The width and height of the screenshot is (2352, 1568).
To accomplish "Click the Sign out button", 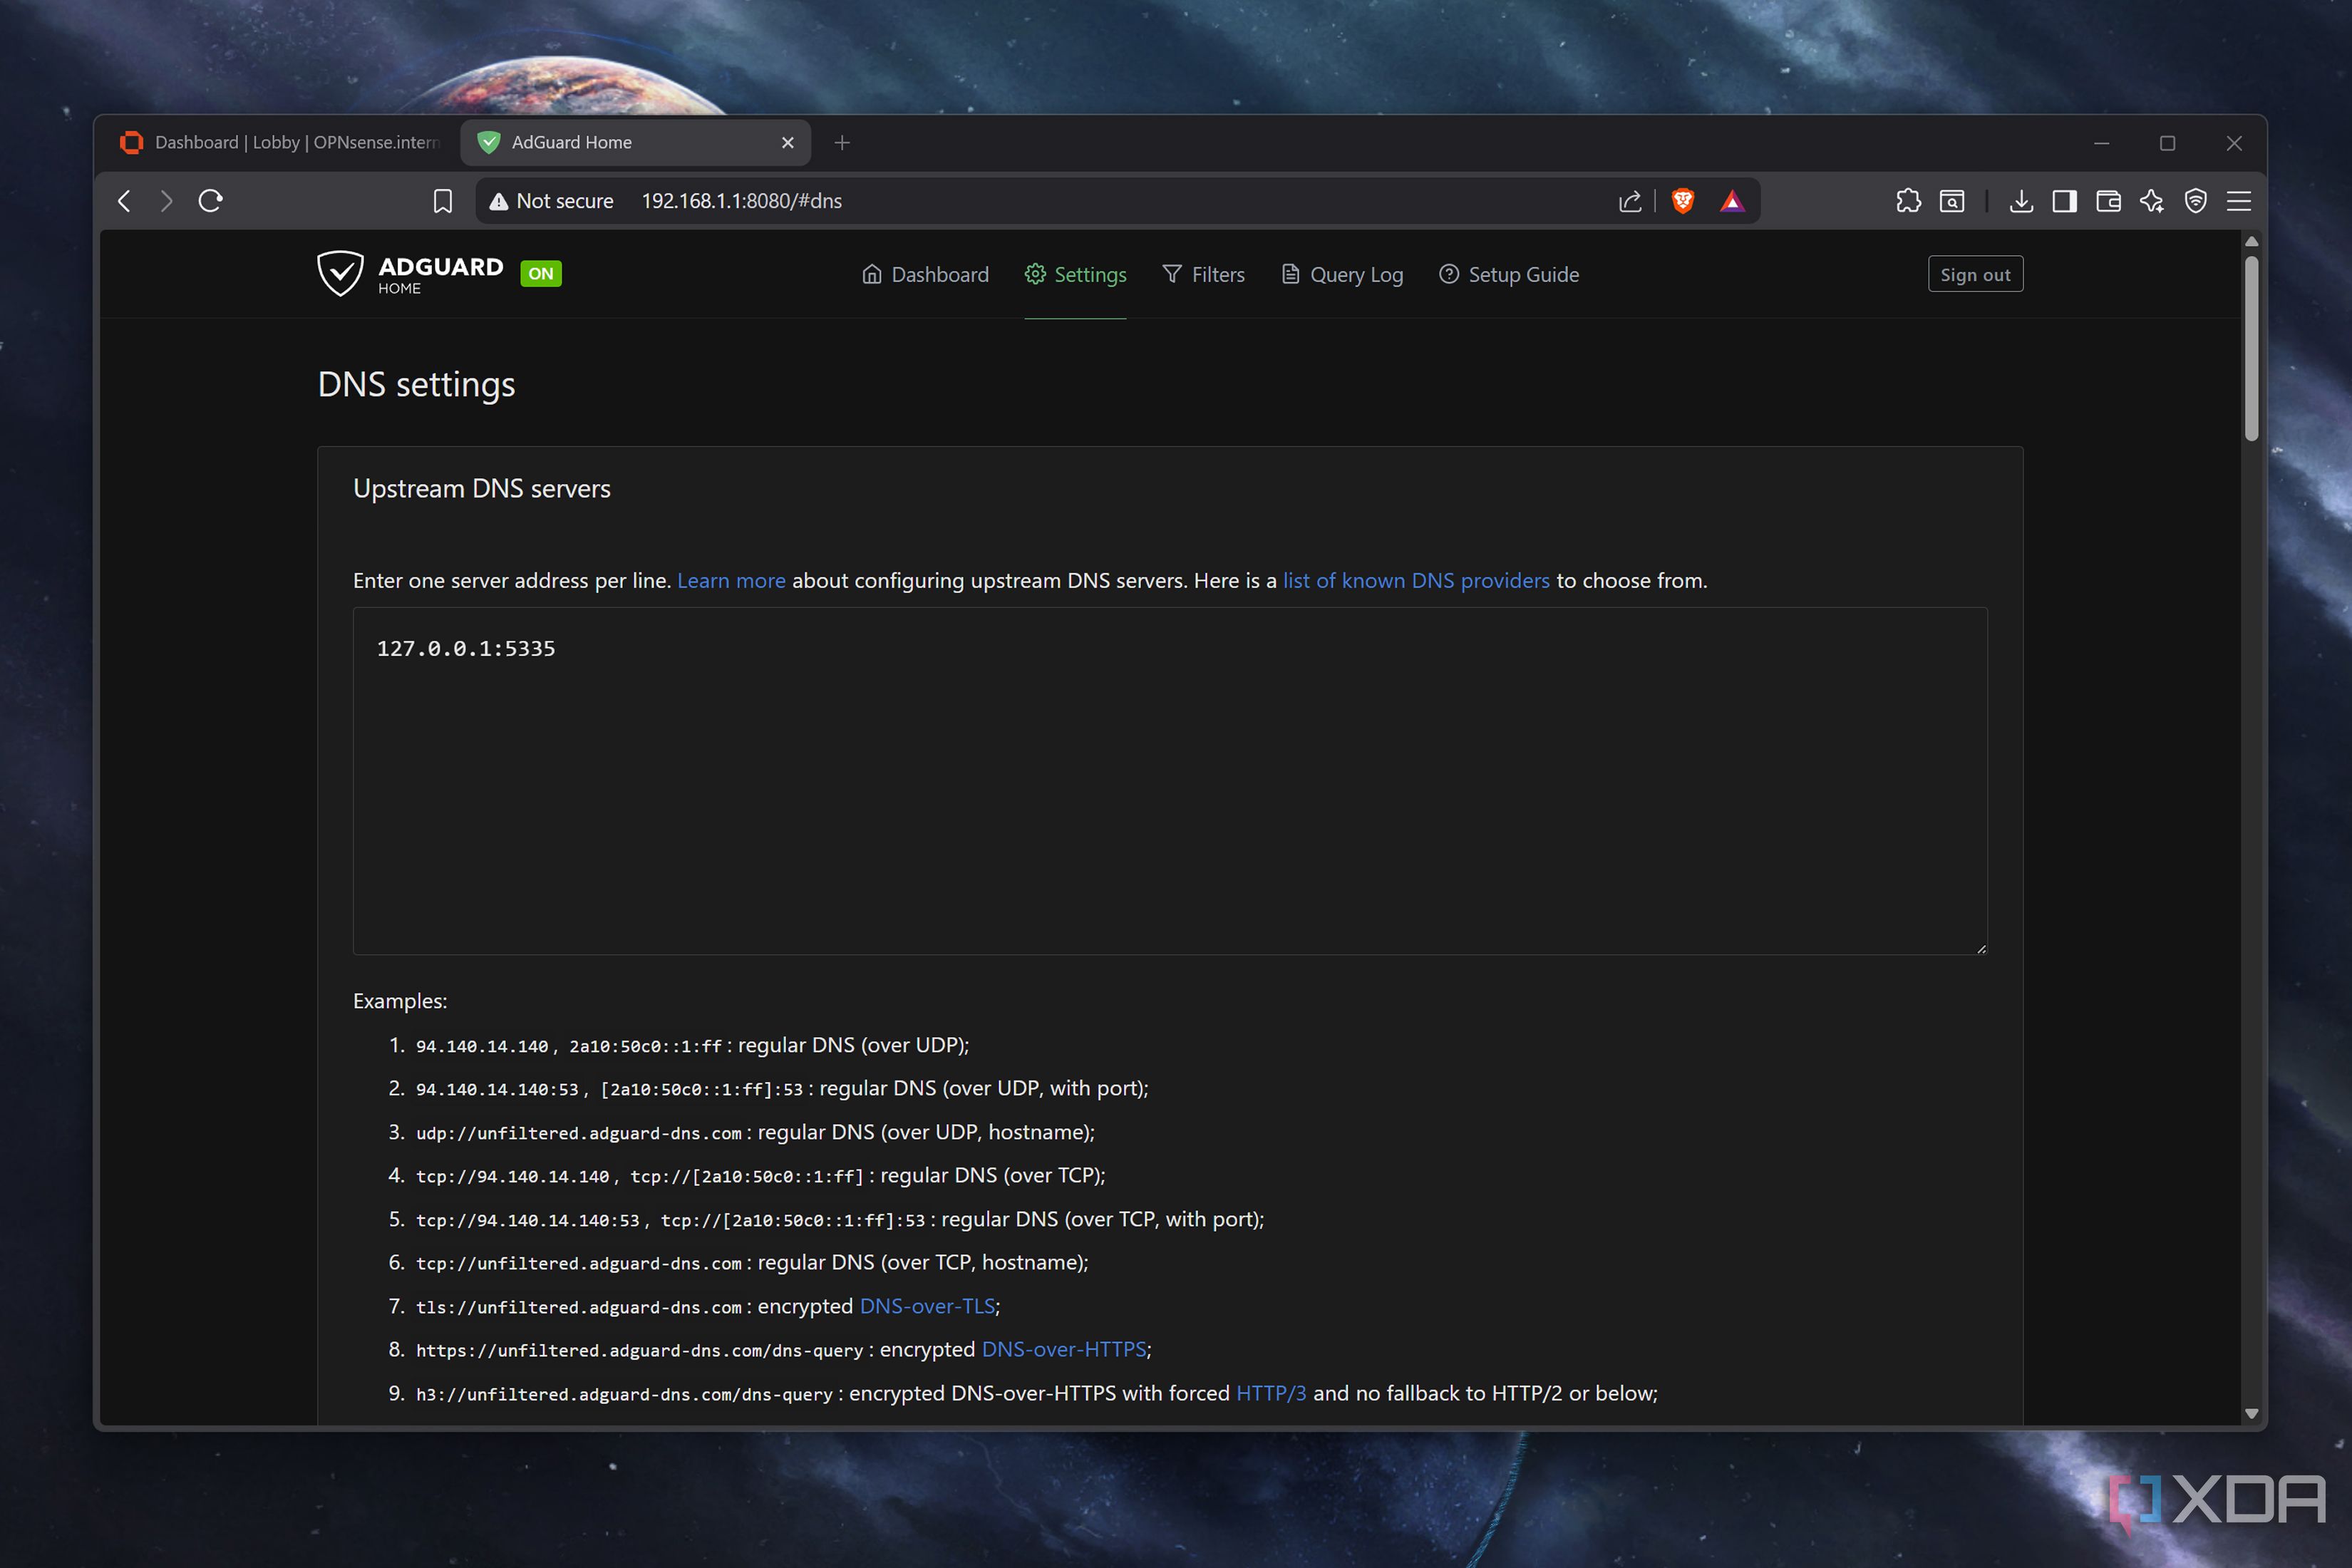I will [x=1975, y=274].
